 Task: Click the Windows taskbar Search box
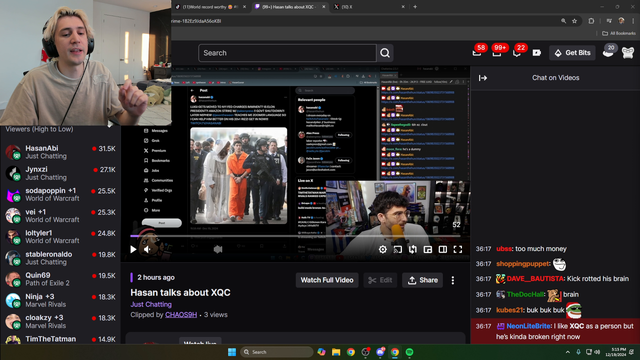(276, 352)
